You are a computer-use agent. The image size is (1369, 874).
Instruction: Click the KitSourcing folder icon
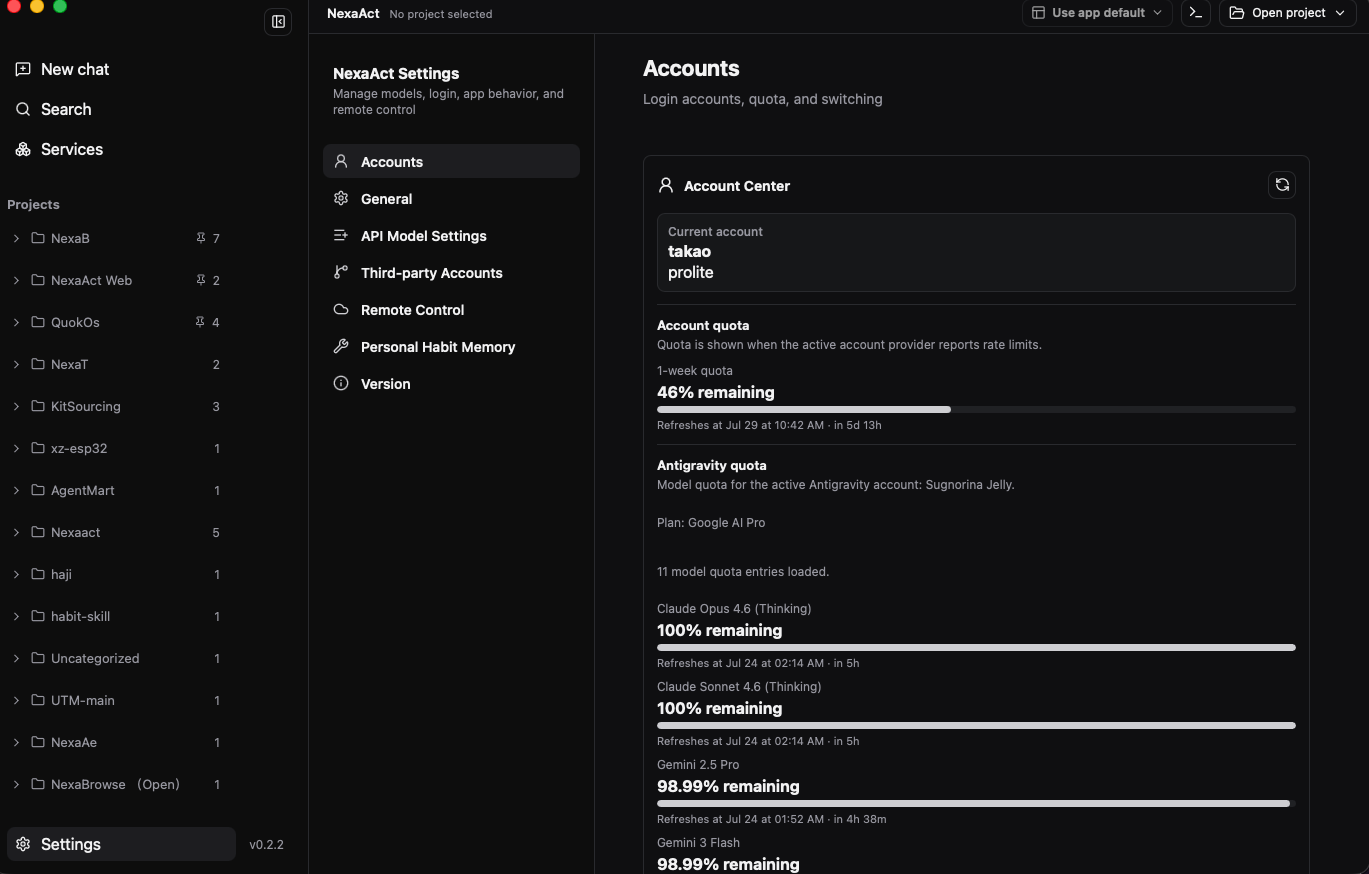click(38, 406)
